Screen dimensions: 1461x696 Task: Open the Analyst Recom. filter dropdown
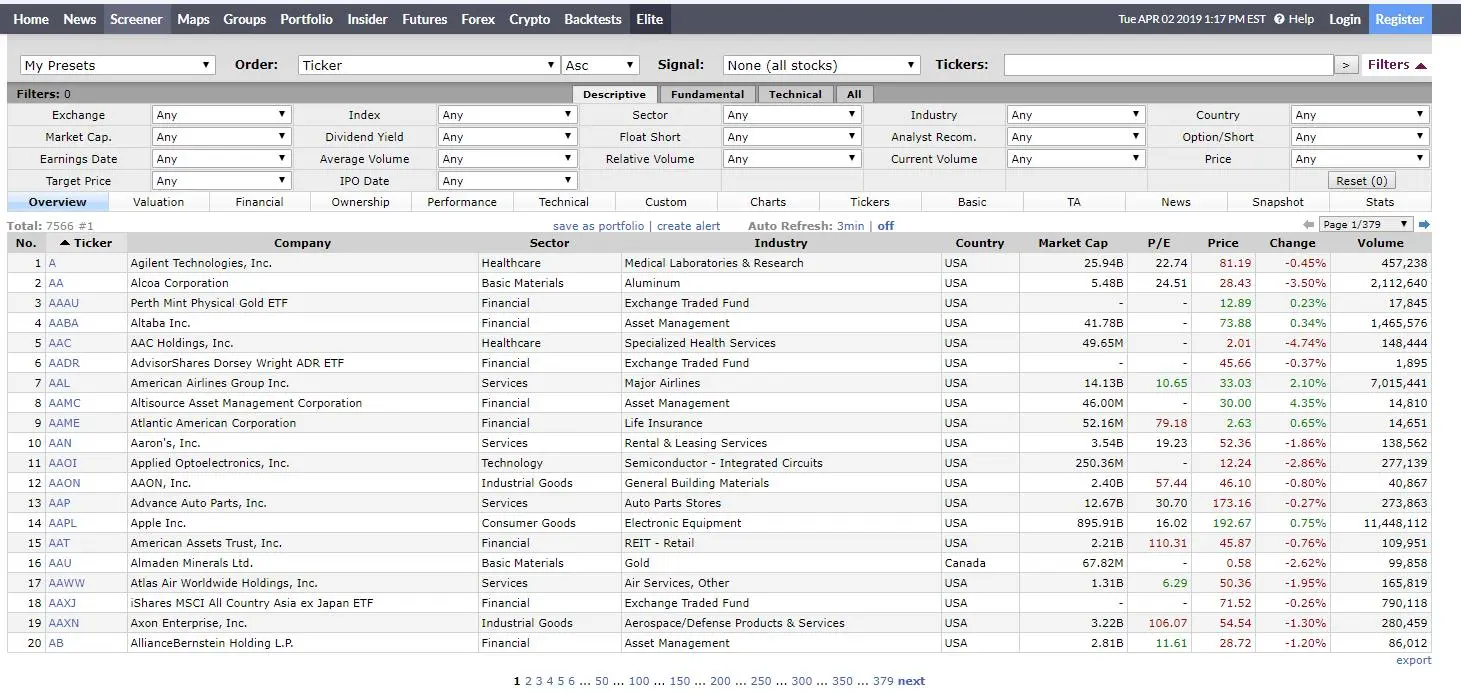1076,137
